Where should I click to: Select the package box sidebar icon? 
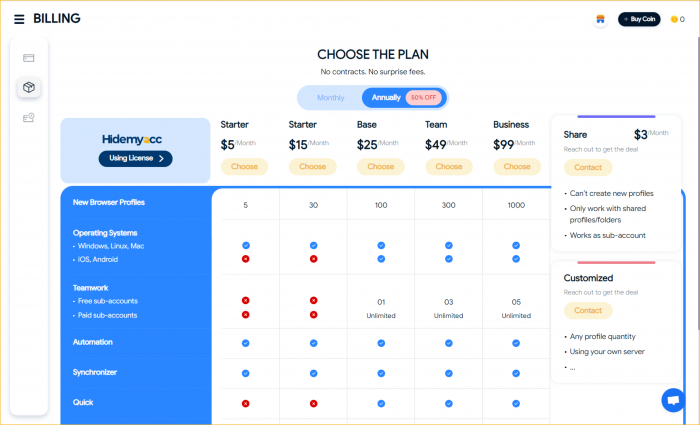[x=29, y=87]
